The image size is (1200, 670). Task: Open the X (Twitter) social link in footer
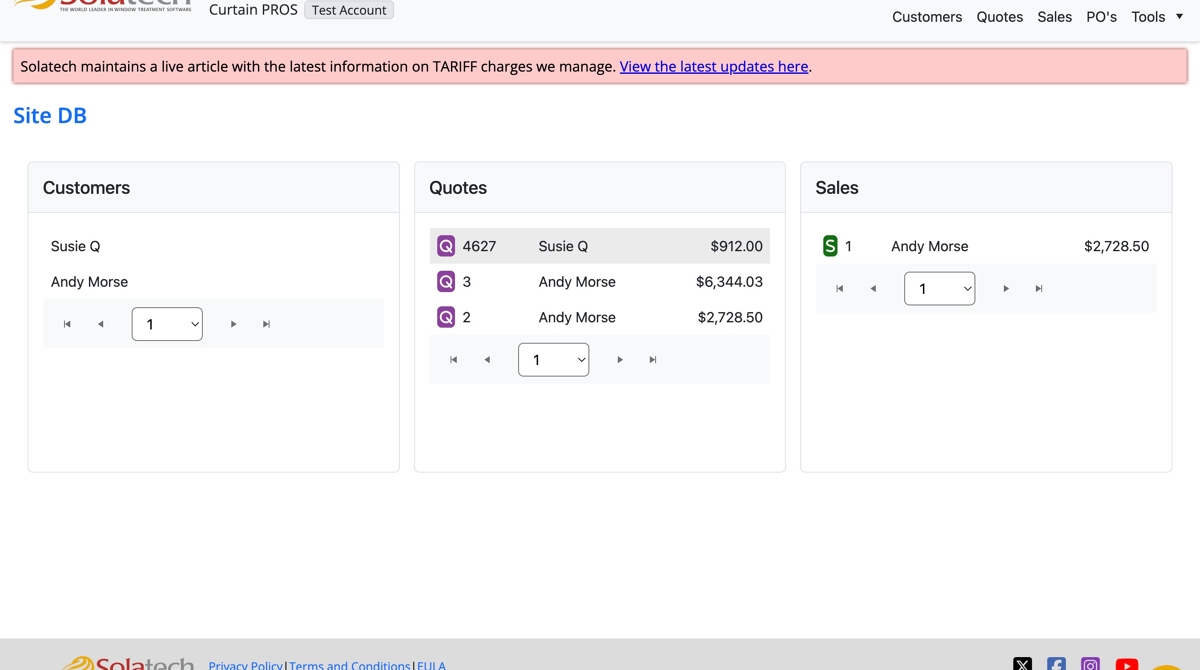[1022, 664]
